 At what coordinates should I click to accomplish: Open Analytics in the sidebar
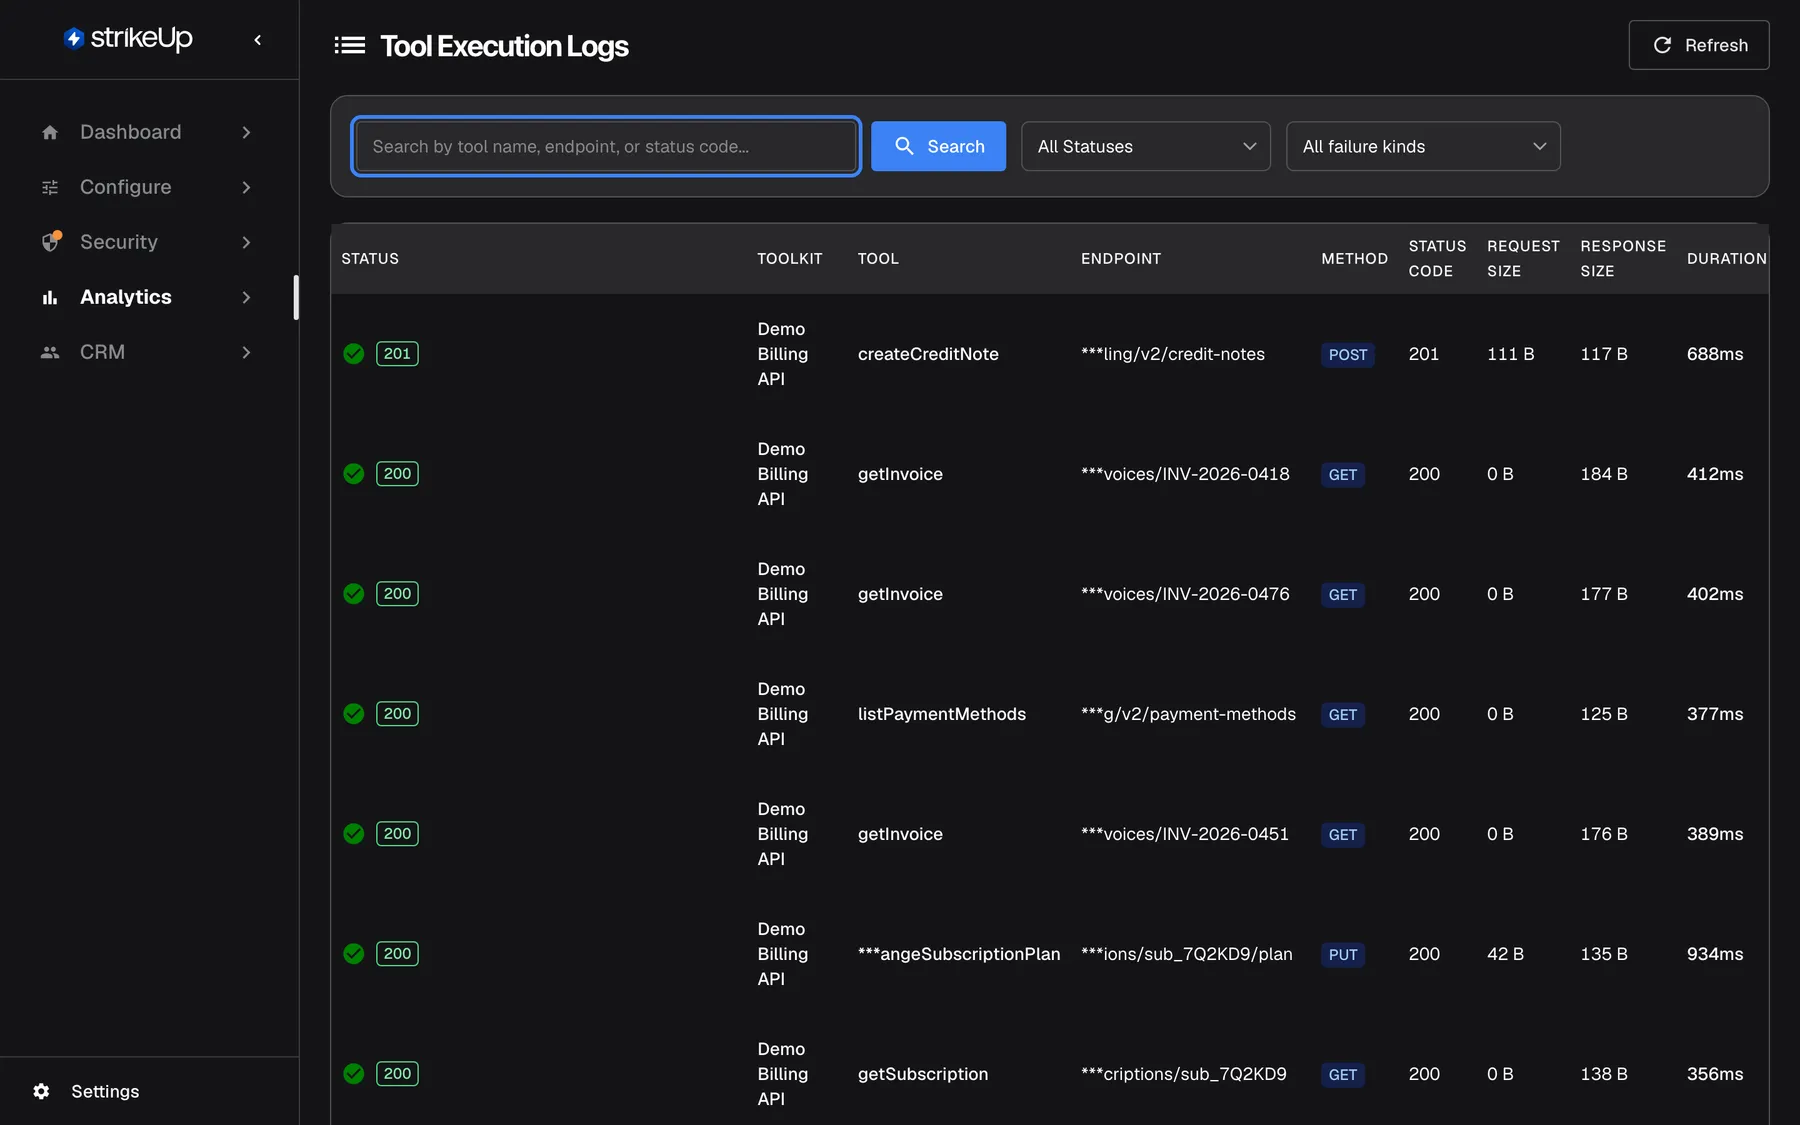[147, 297]
